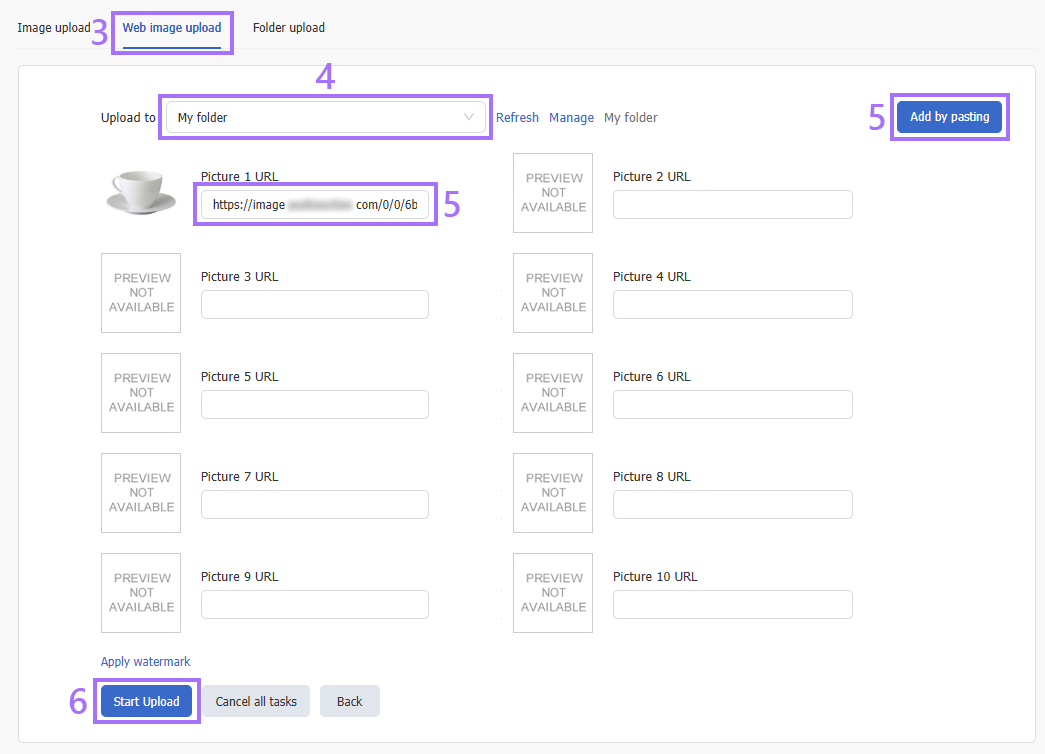1045x754 pixels.
Task: Focus the Picture 6 URL input
Action: (732, 405)
